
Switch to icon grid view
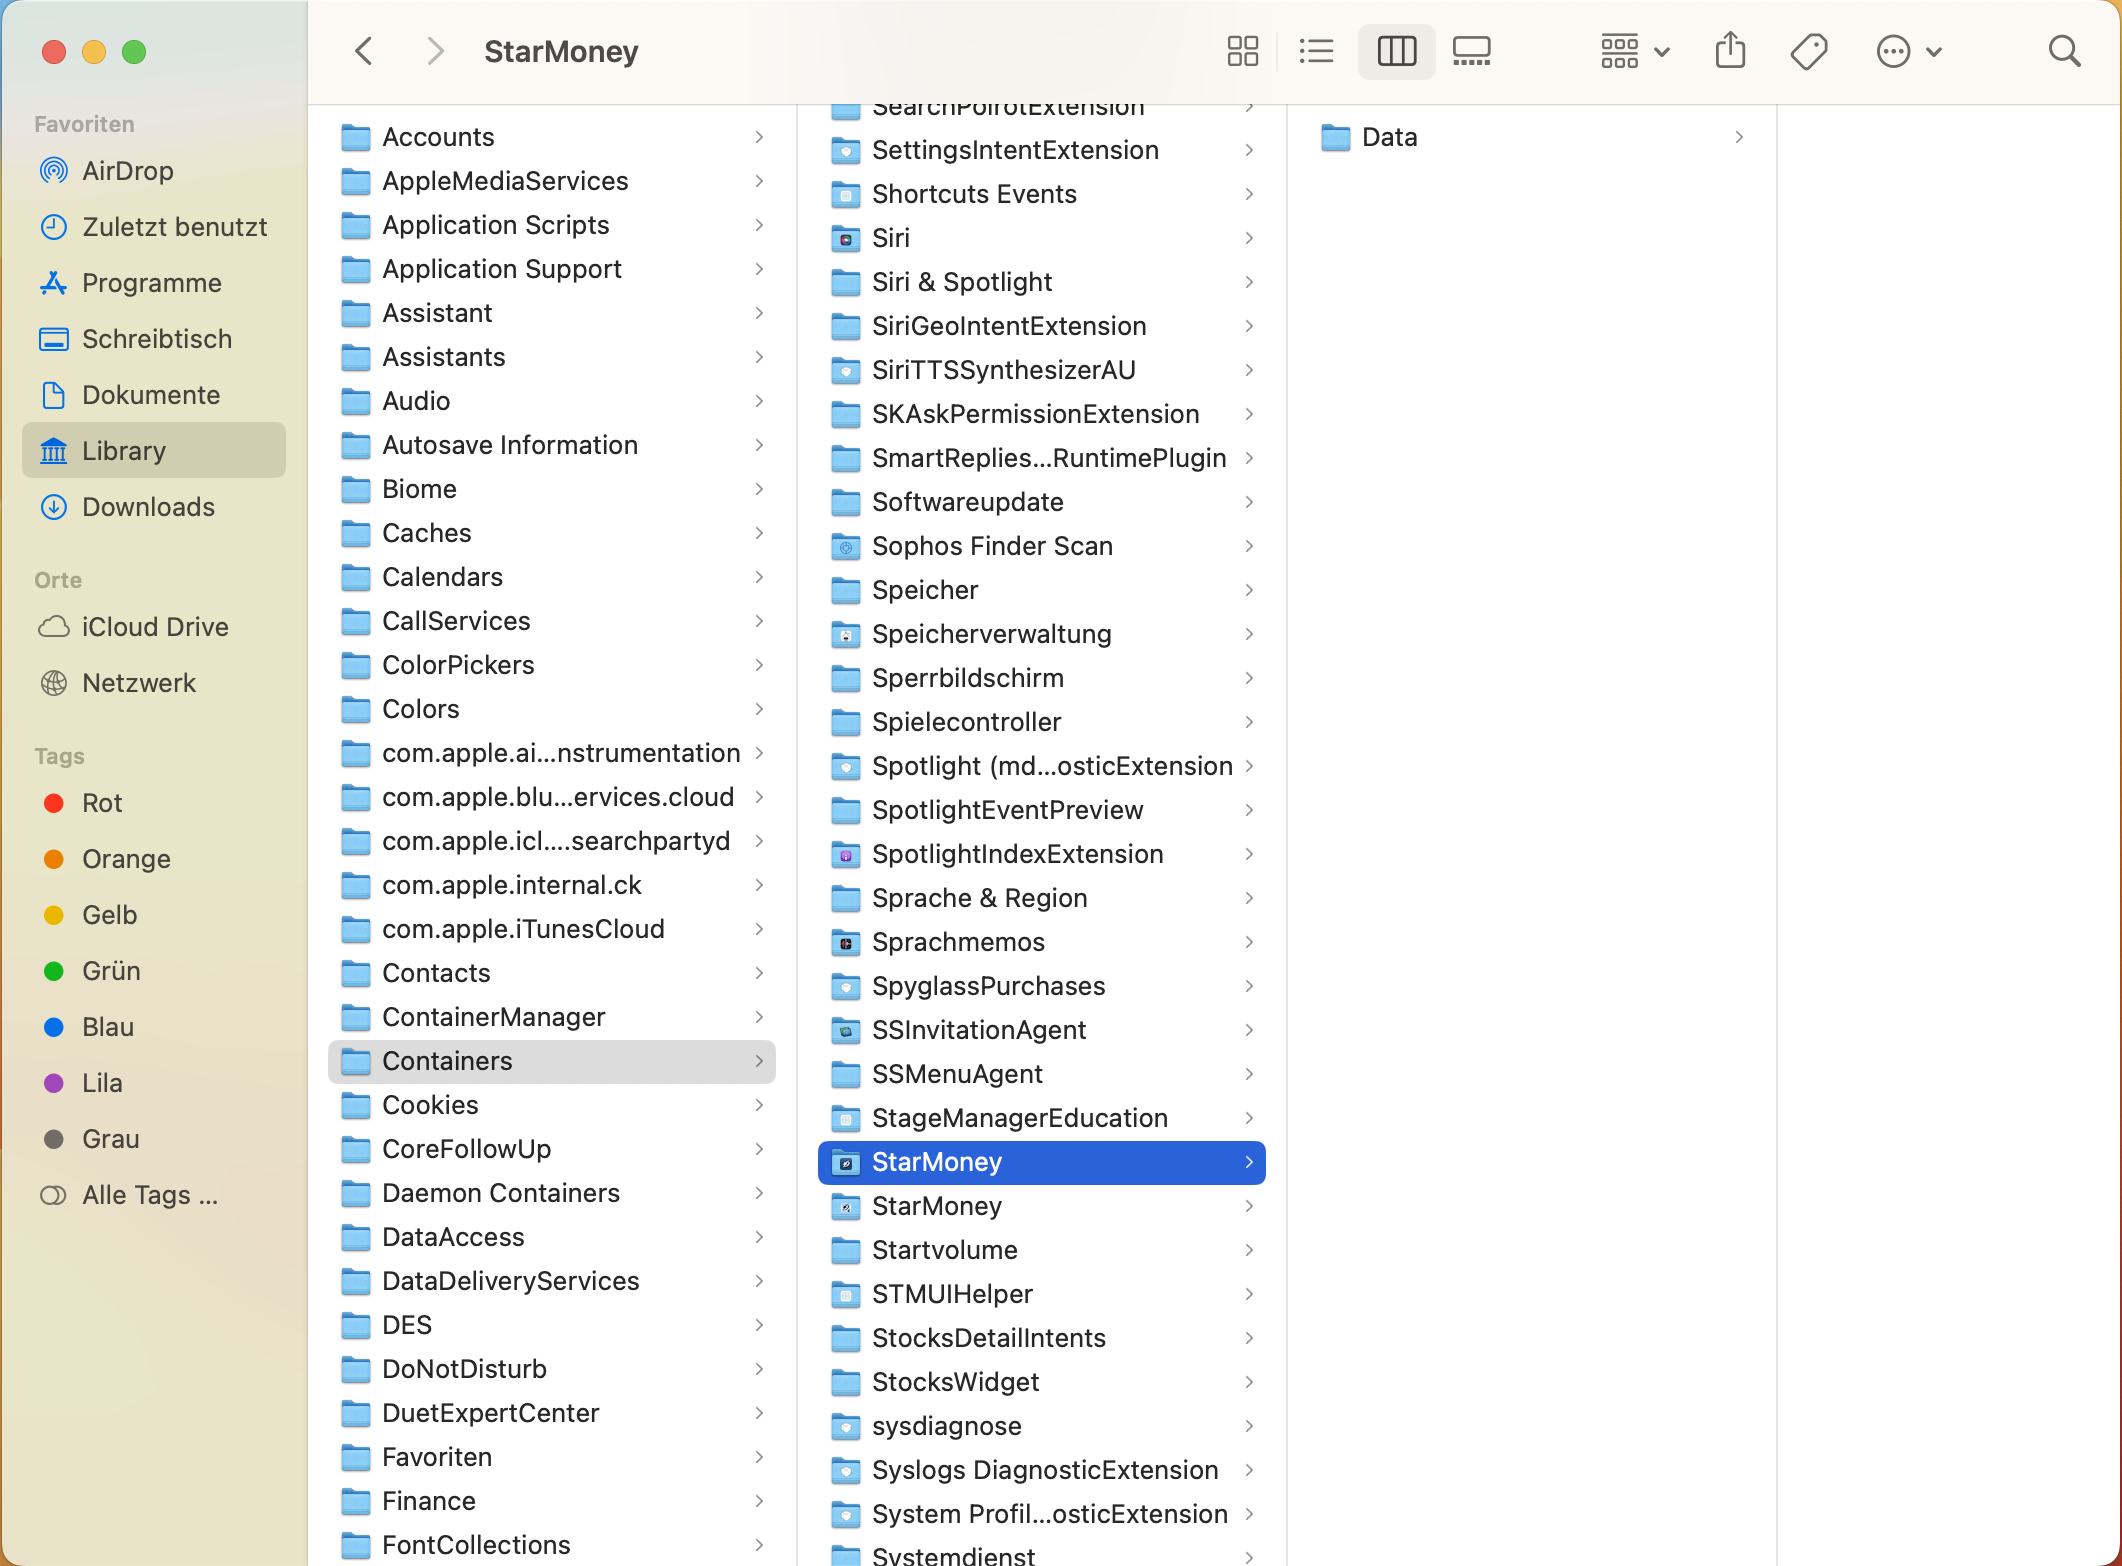pos(1242,51)
